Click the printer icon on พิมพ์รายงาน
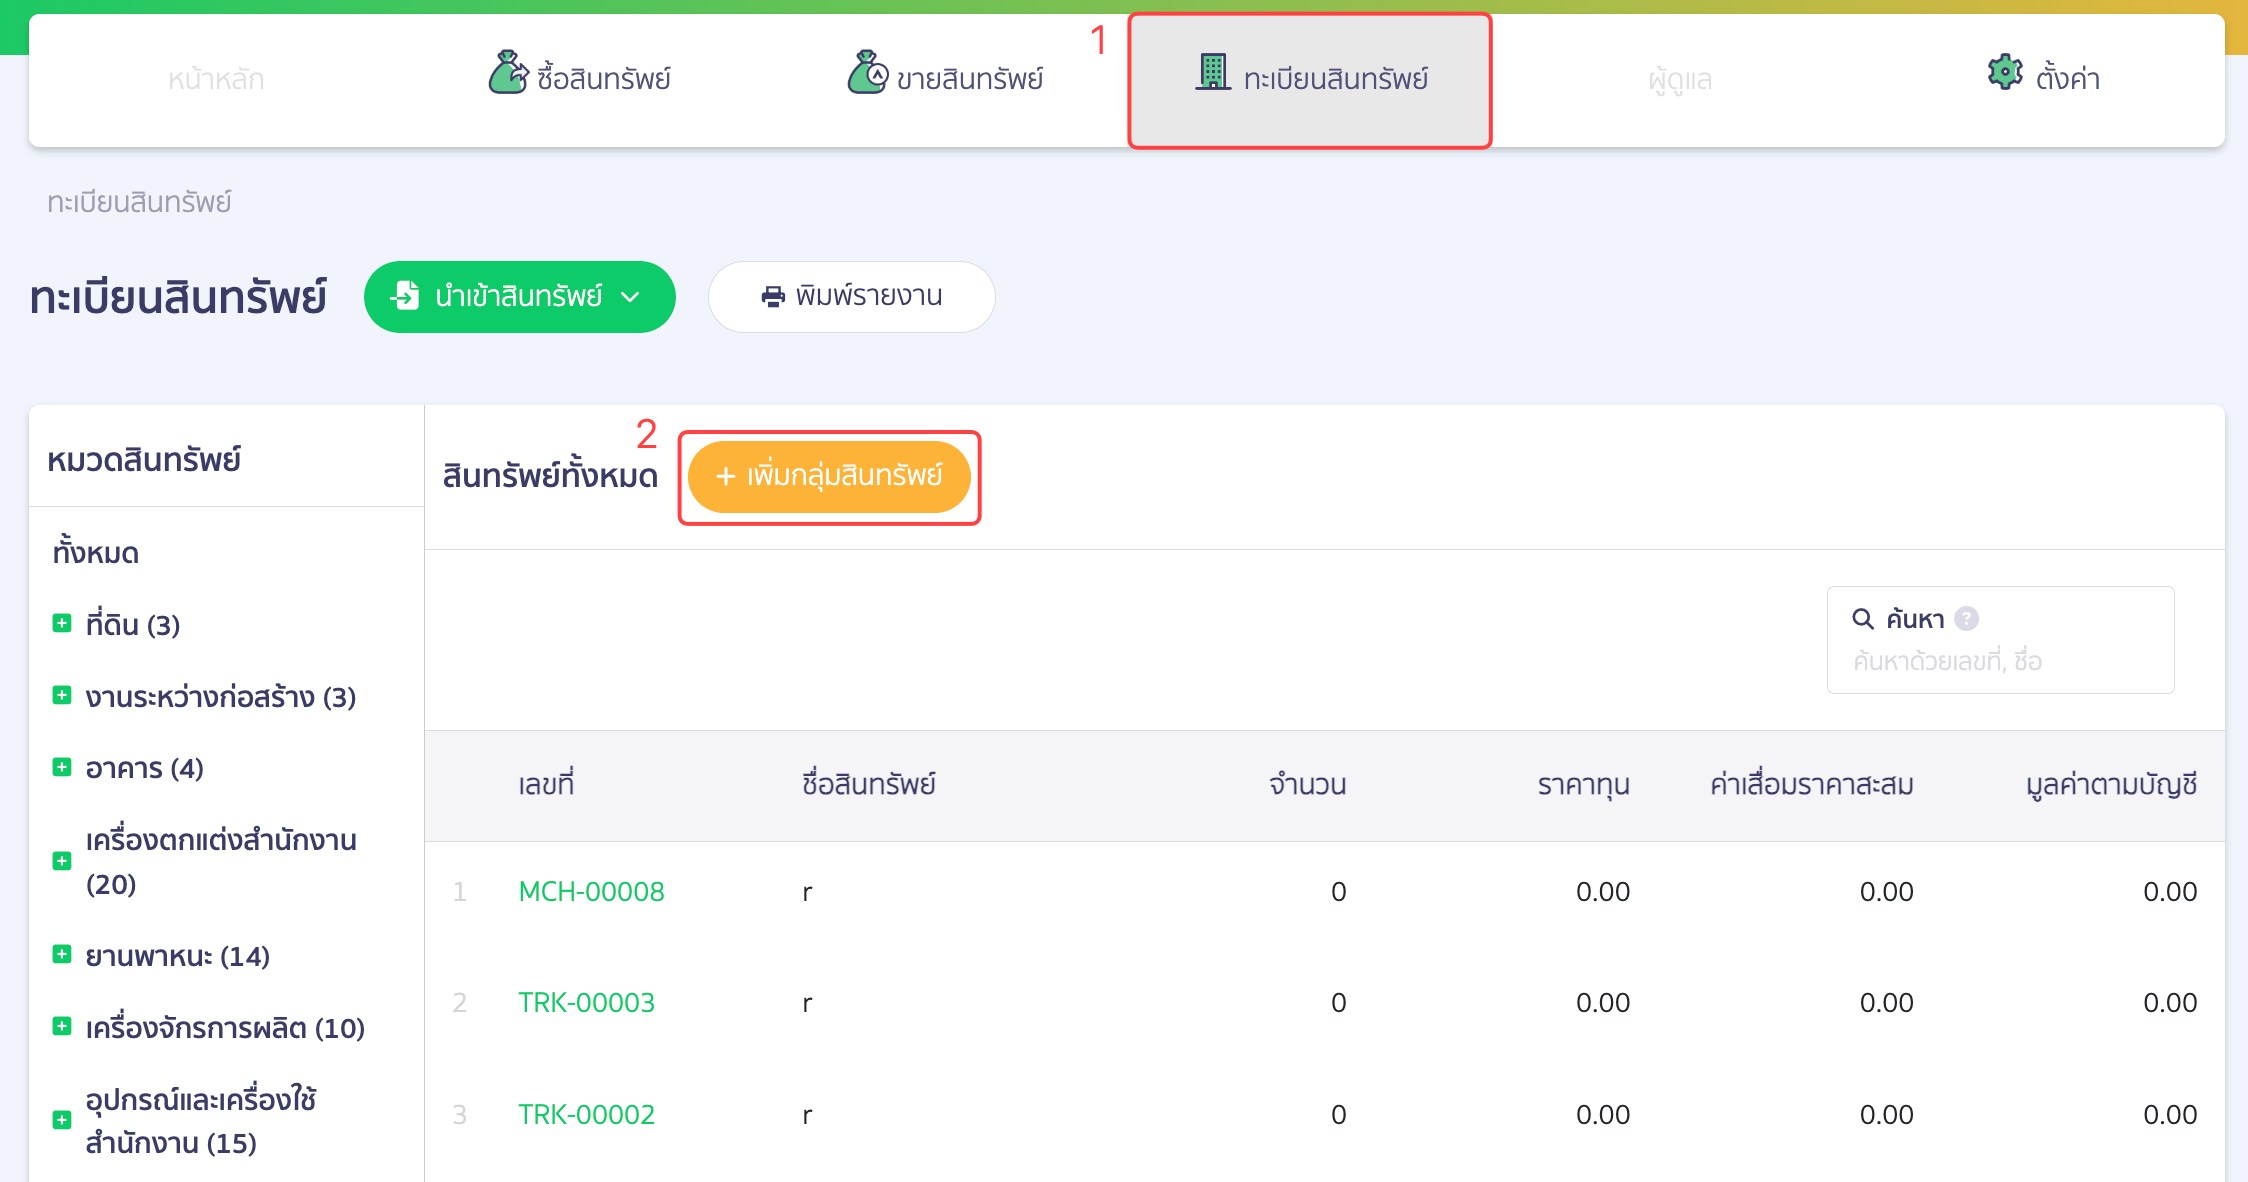Image resolution: width=2248 pixels, height=1182 pixels. 773,297
